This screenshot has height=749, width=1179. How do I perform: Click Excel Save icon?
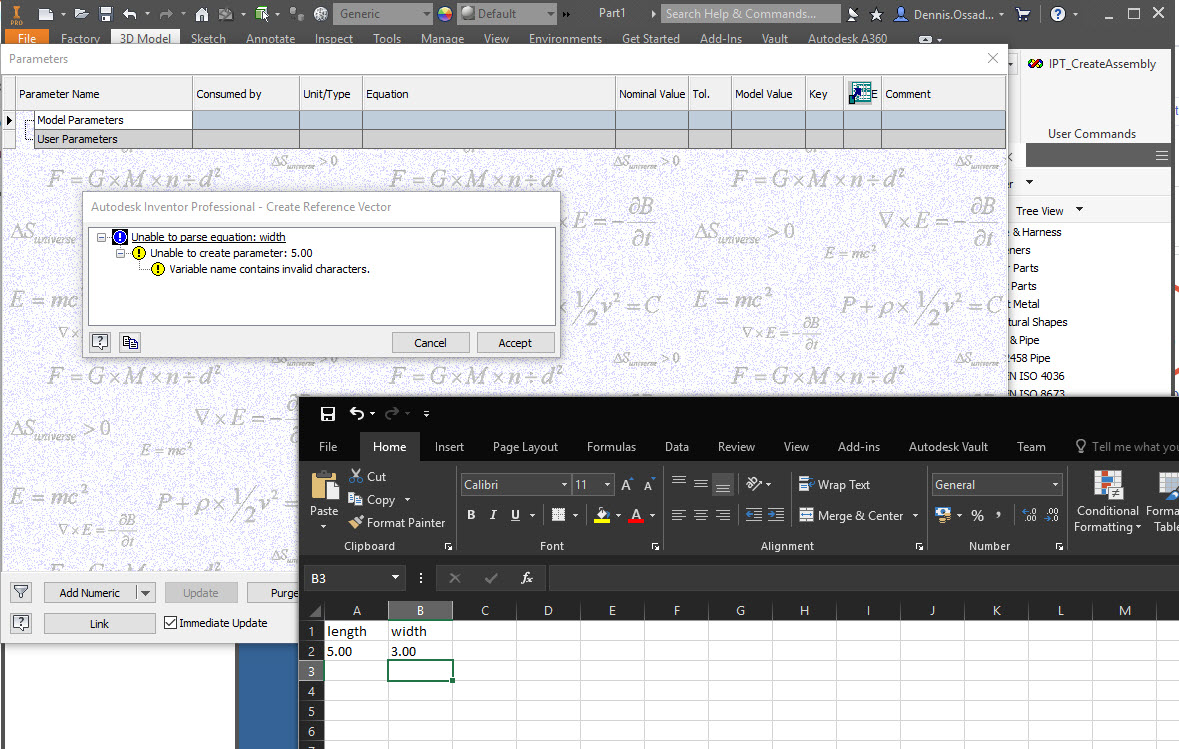pyautogui.click(x=328, y=414)
